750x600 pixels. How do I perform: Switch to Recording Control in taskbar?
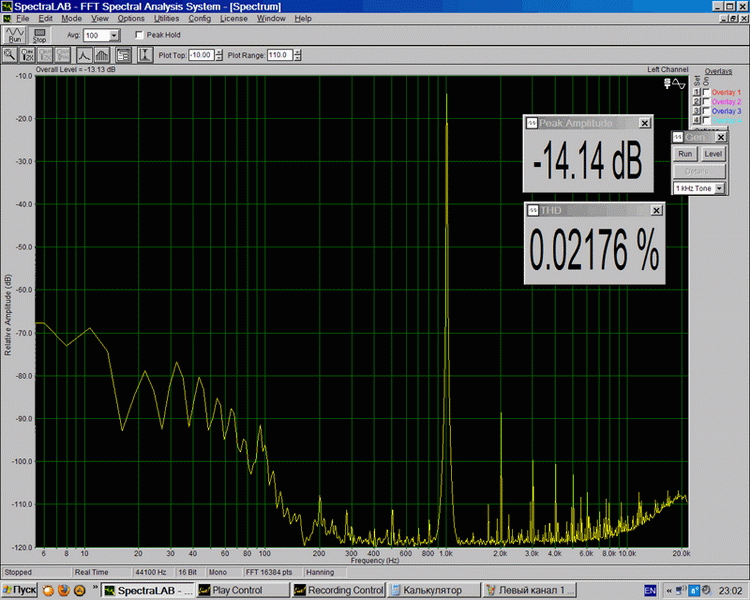click(340, 590)
